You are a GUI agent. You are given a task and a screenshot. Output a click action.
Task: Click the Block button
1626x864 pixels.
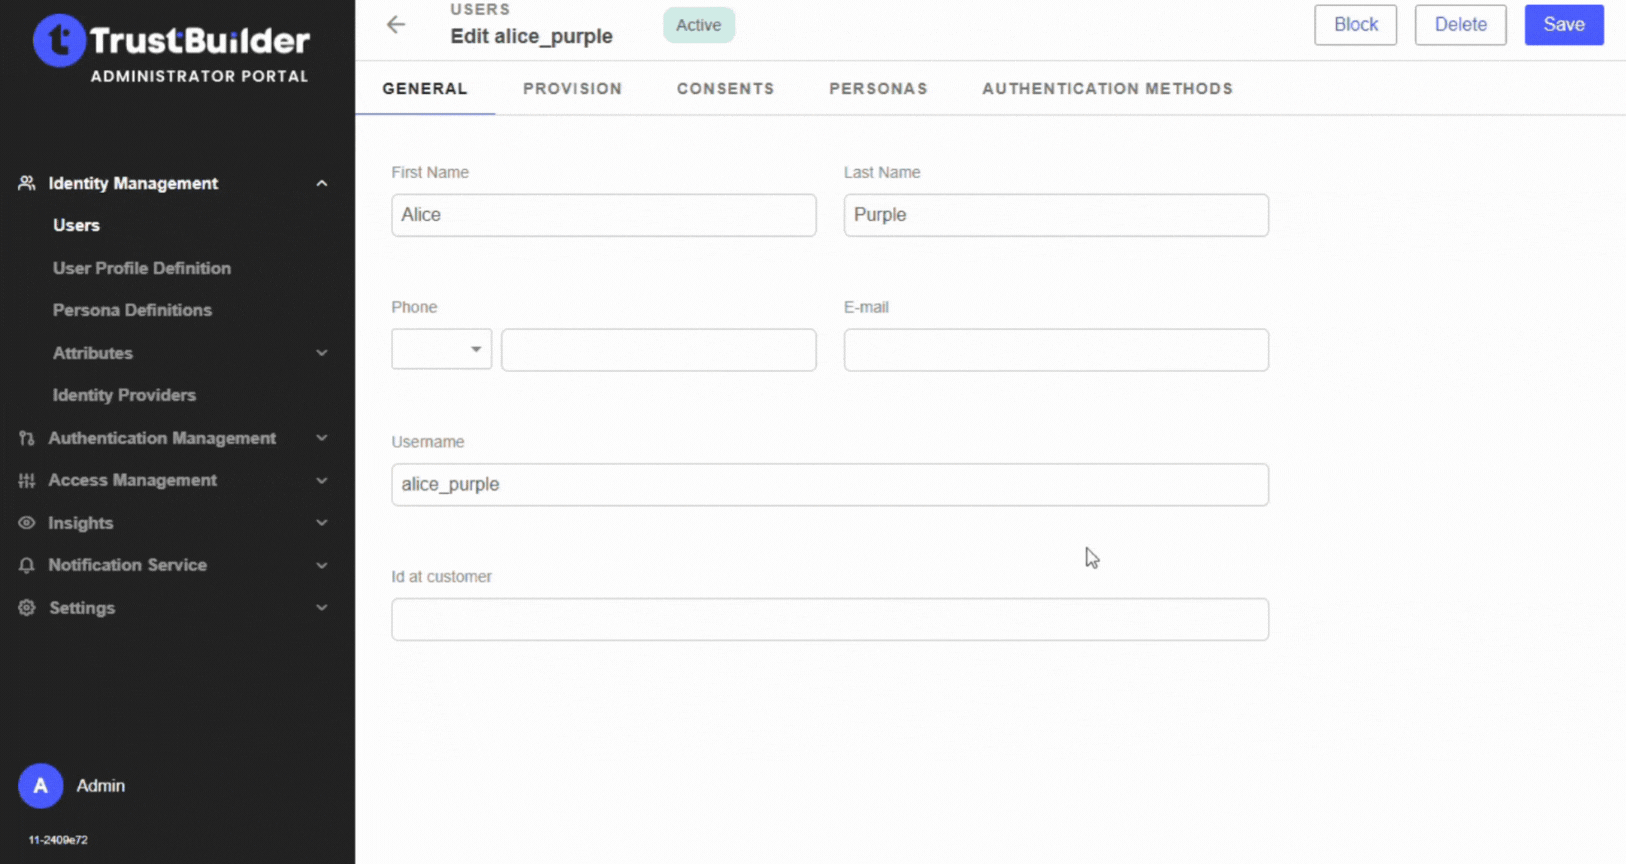click(1355, 25)
